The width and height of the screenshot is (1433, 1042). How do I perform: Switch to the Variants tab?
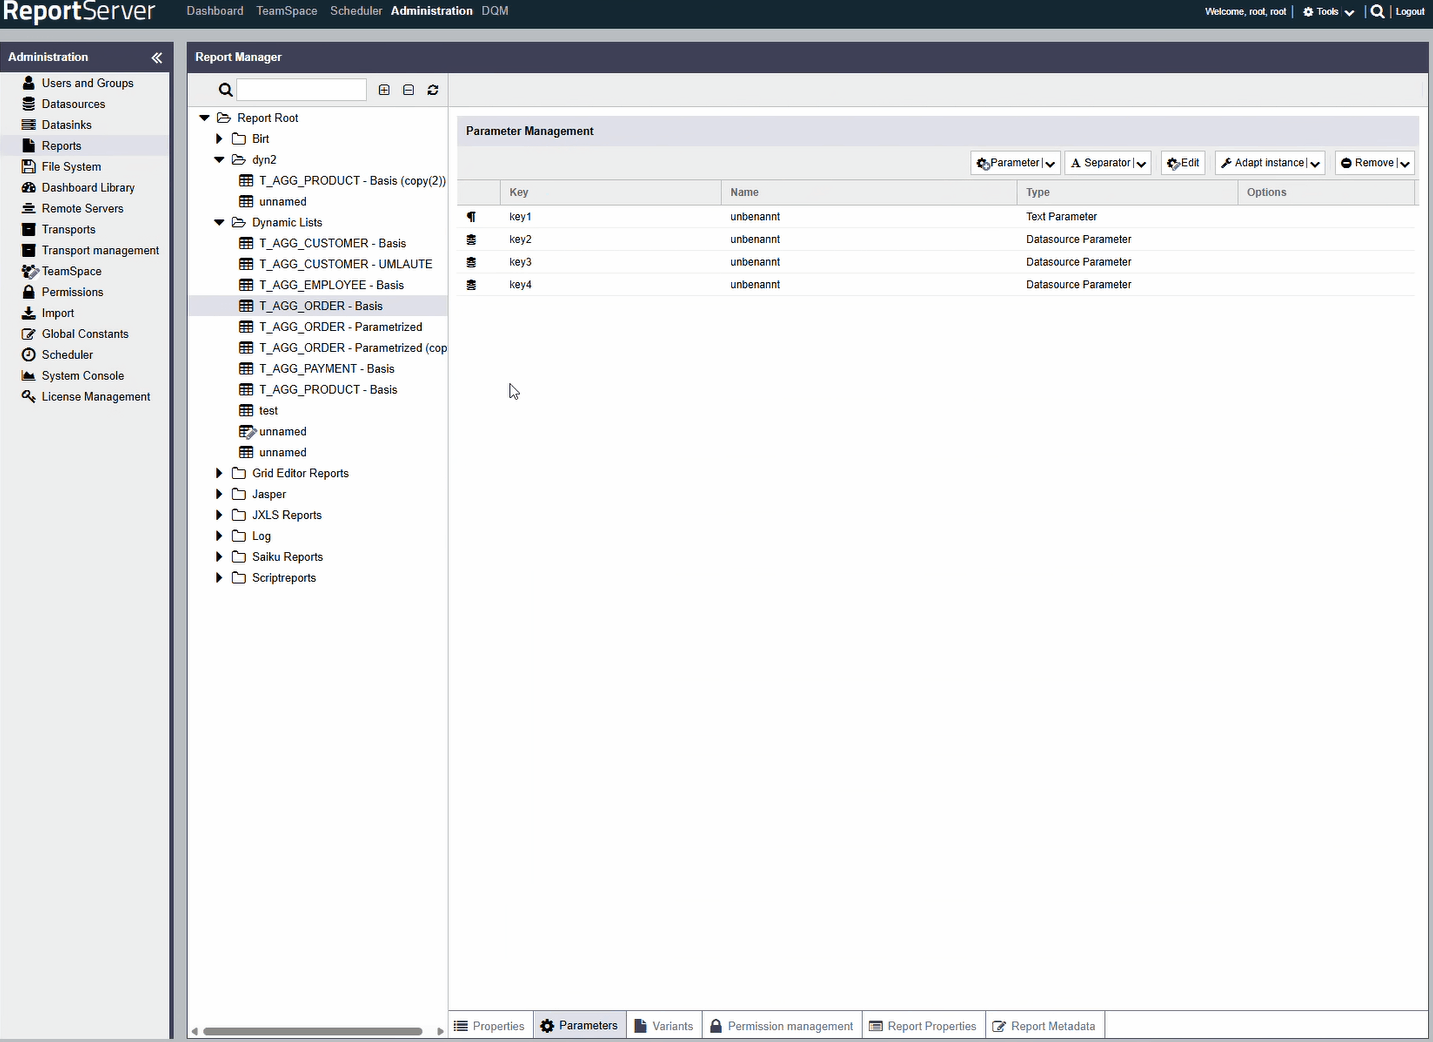click(664, 1026)
